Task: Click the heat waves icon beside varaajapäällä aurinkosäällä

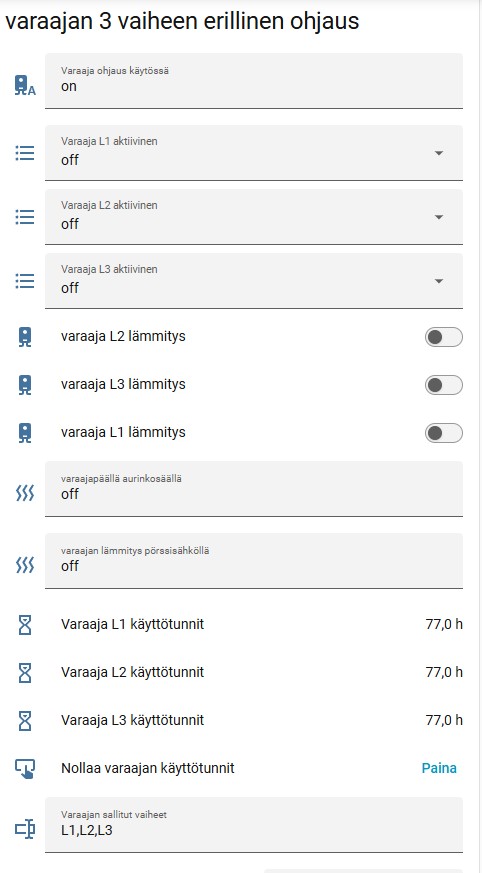Action: [24, 493]
